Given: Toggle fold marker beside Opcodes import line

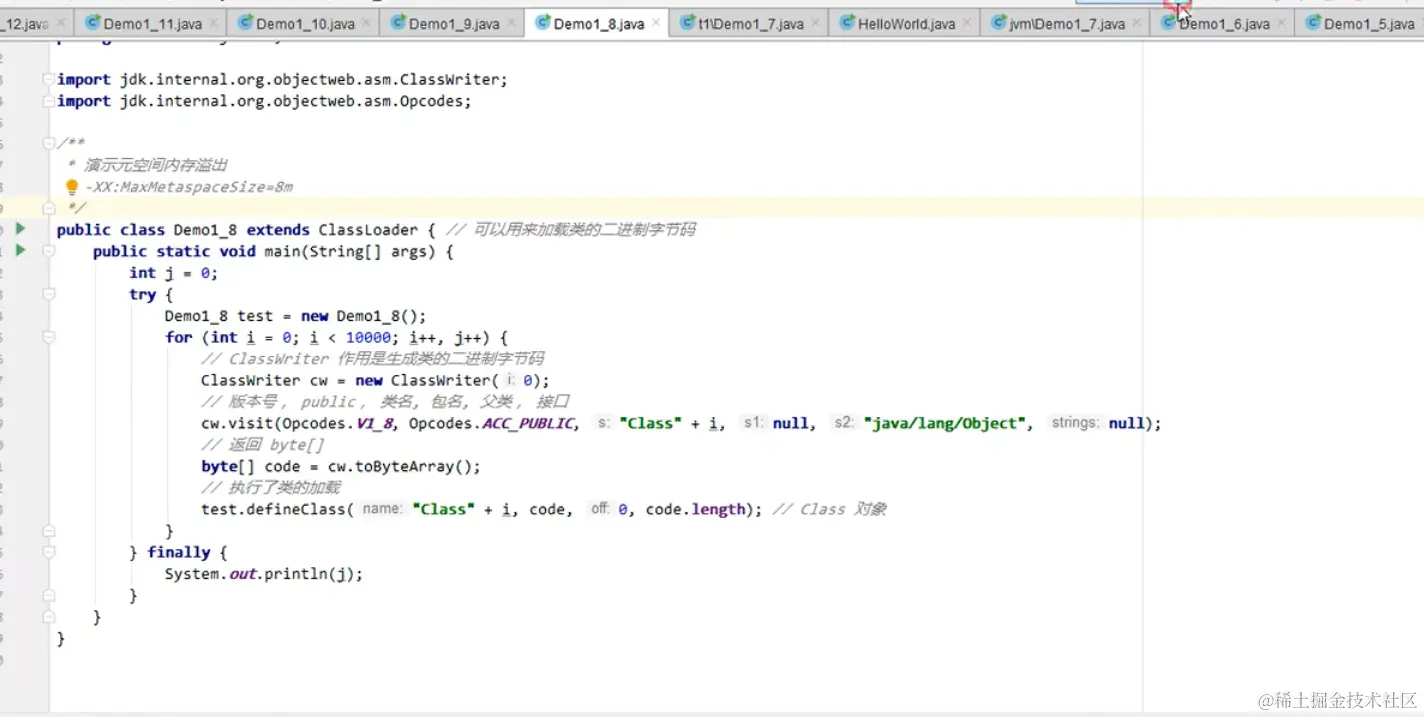Looking at the screenshot, I should coord(49,101).
